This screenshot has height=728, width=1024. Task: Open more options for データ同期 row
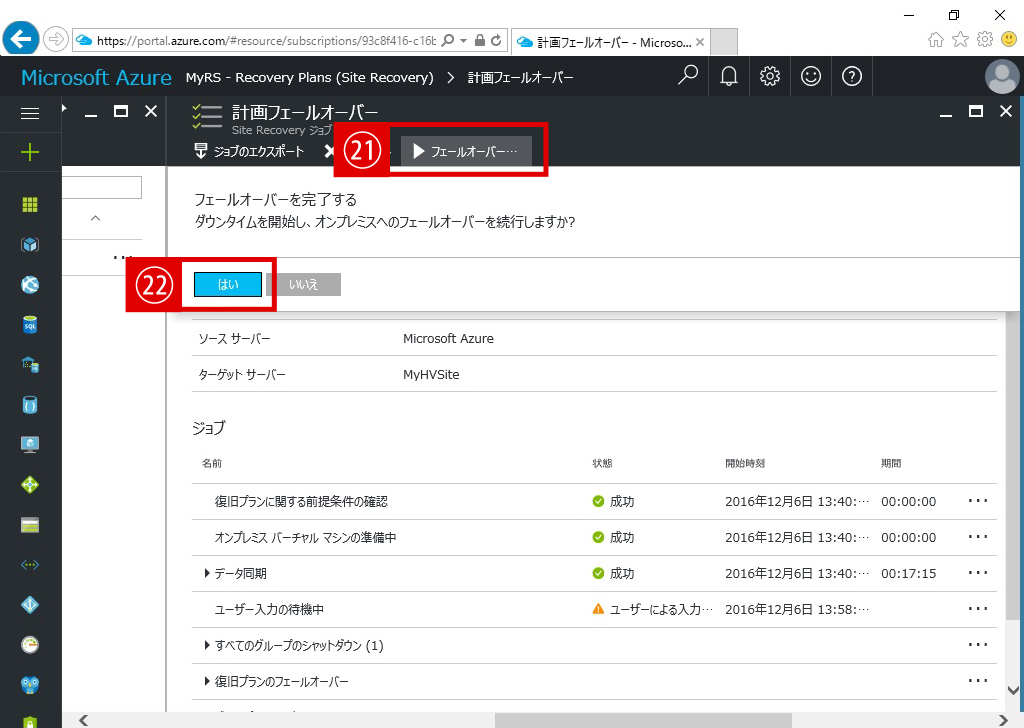(978, 573)
